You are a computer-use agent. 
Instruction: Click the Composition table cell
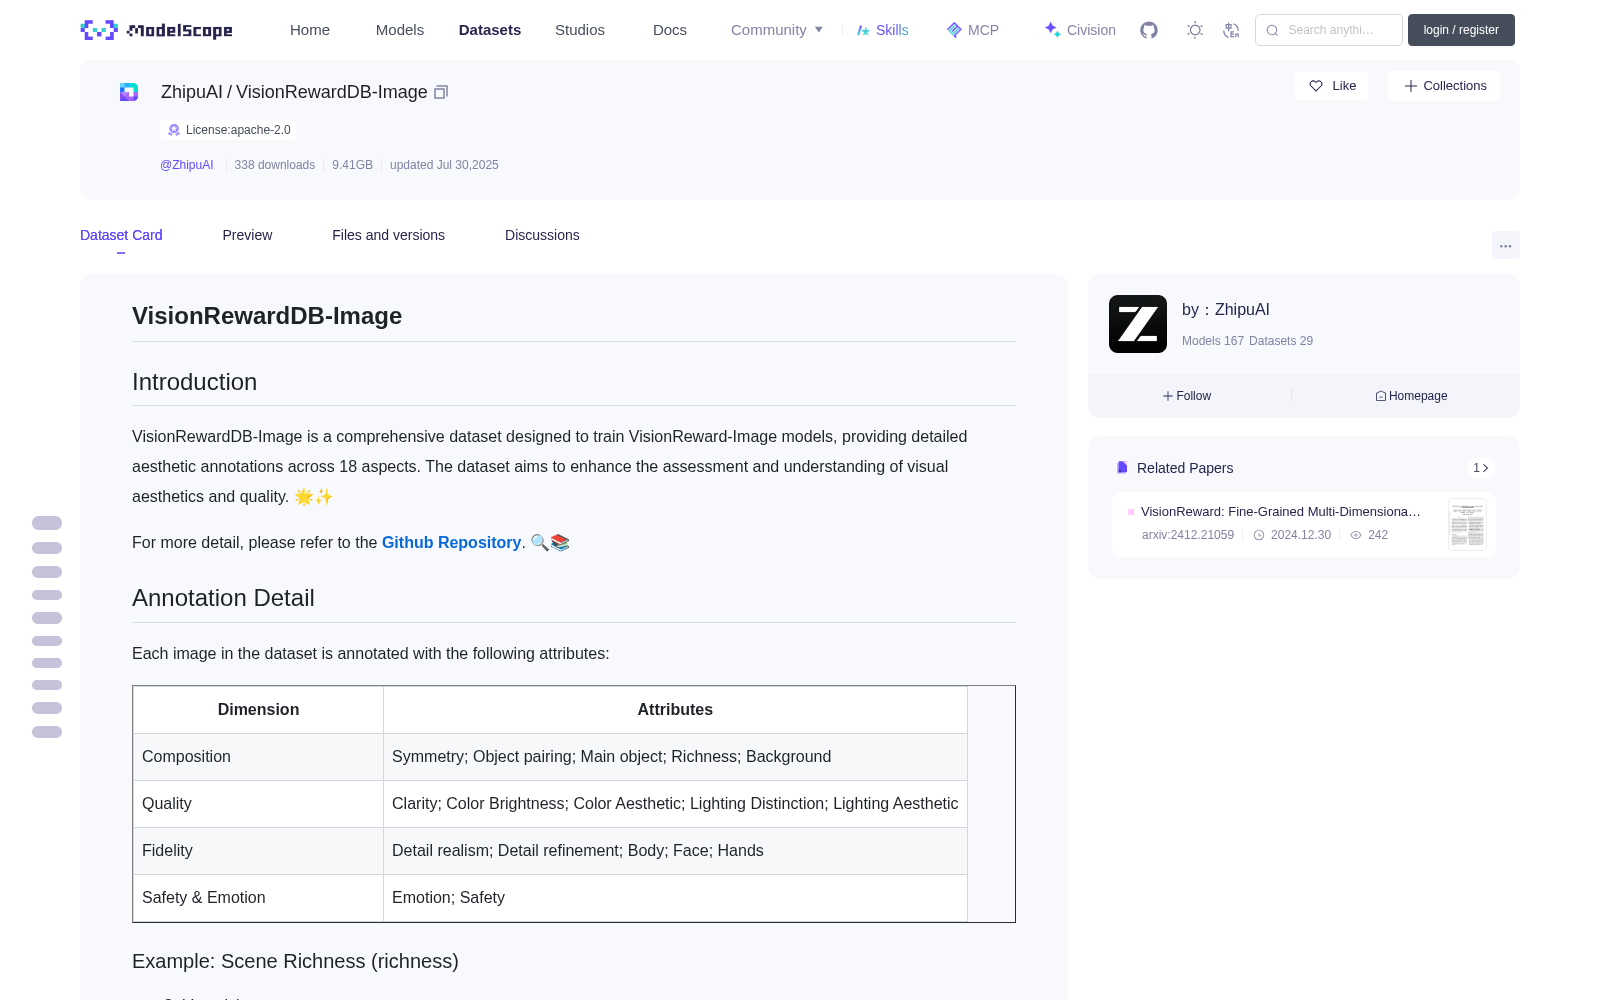click(258, 757)
